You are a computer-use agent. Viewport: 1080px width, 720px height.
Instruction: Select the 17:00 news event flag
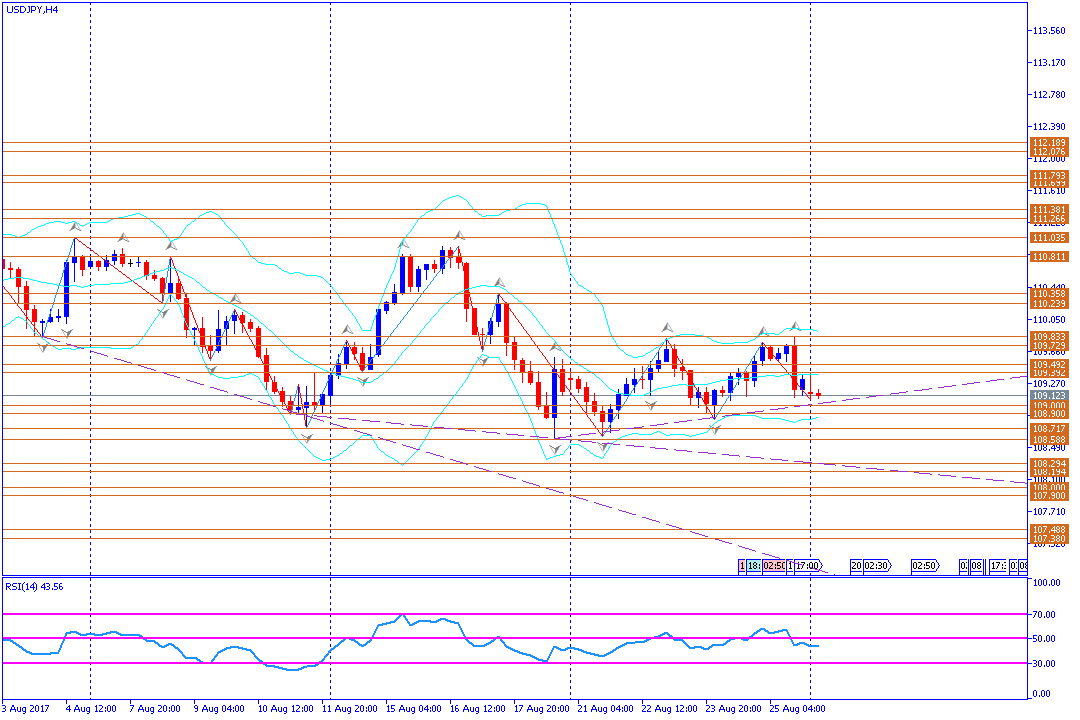pyautogui.click(x=808, y=566)
